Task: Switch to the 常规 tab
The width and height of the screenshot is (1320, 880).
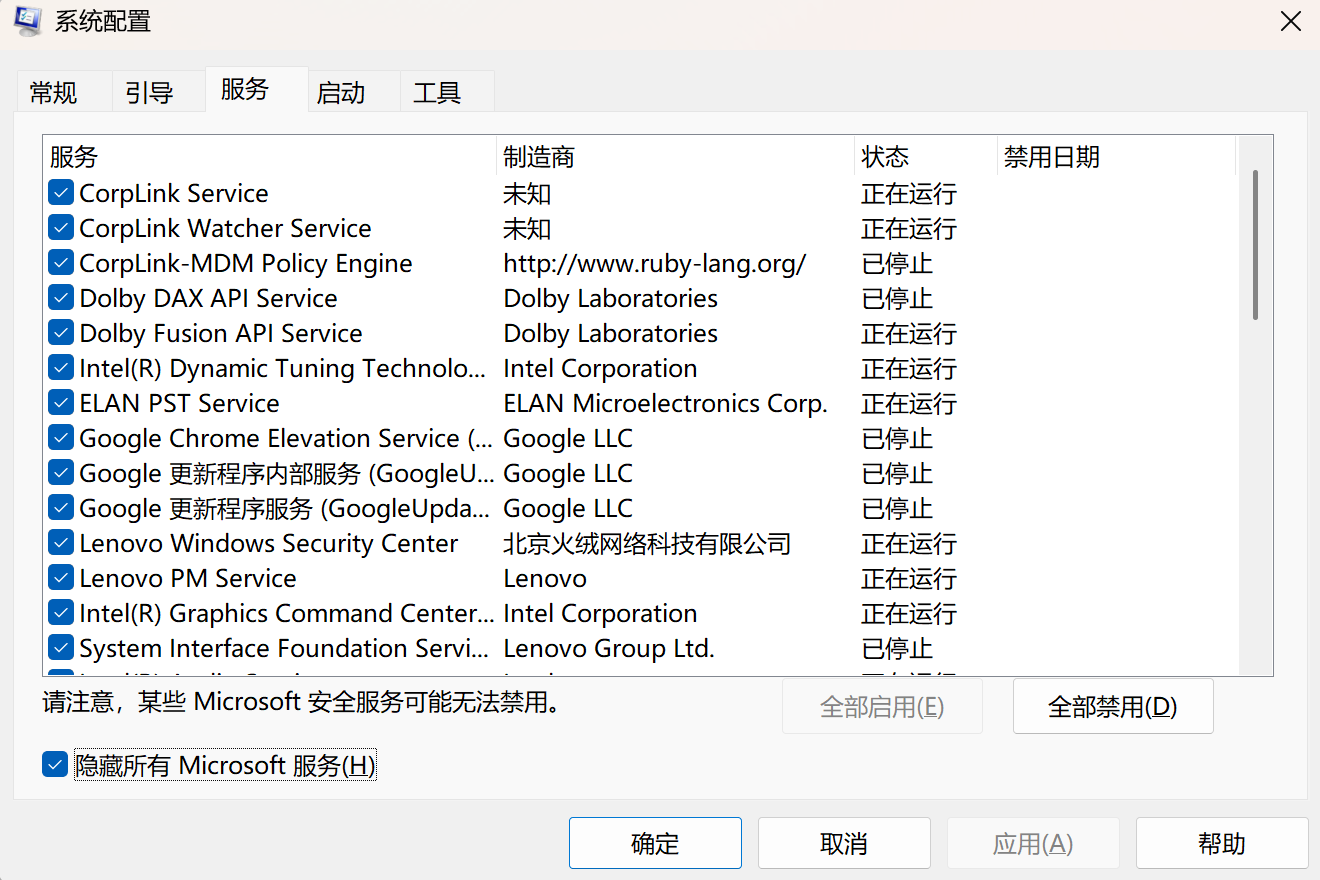Action: coord(53,93)
